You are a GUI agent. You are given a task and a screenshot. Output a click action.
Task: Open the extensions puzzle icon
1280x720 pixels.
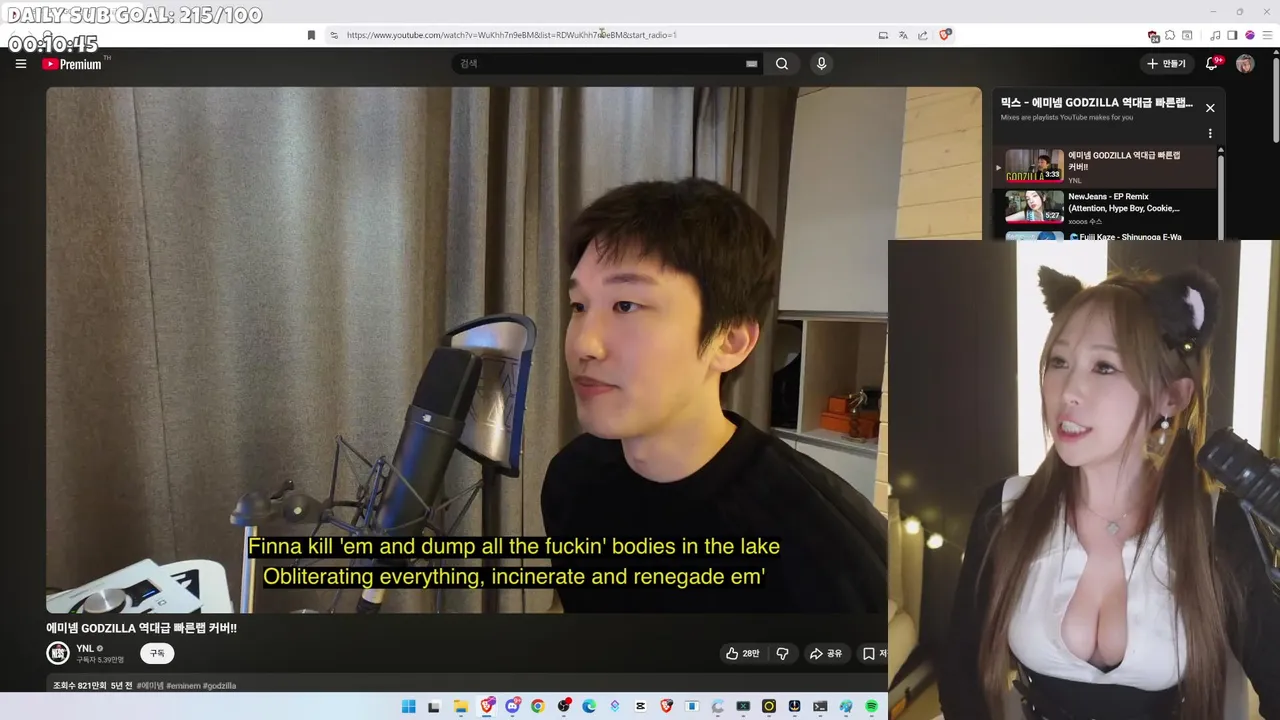tap(1170, 35)
